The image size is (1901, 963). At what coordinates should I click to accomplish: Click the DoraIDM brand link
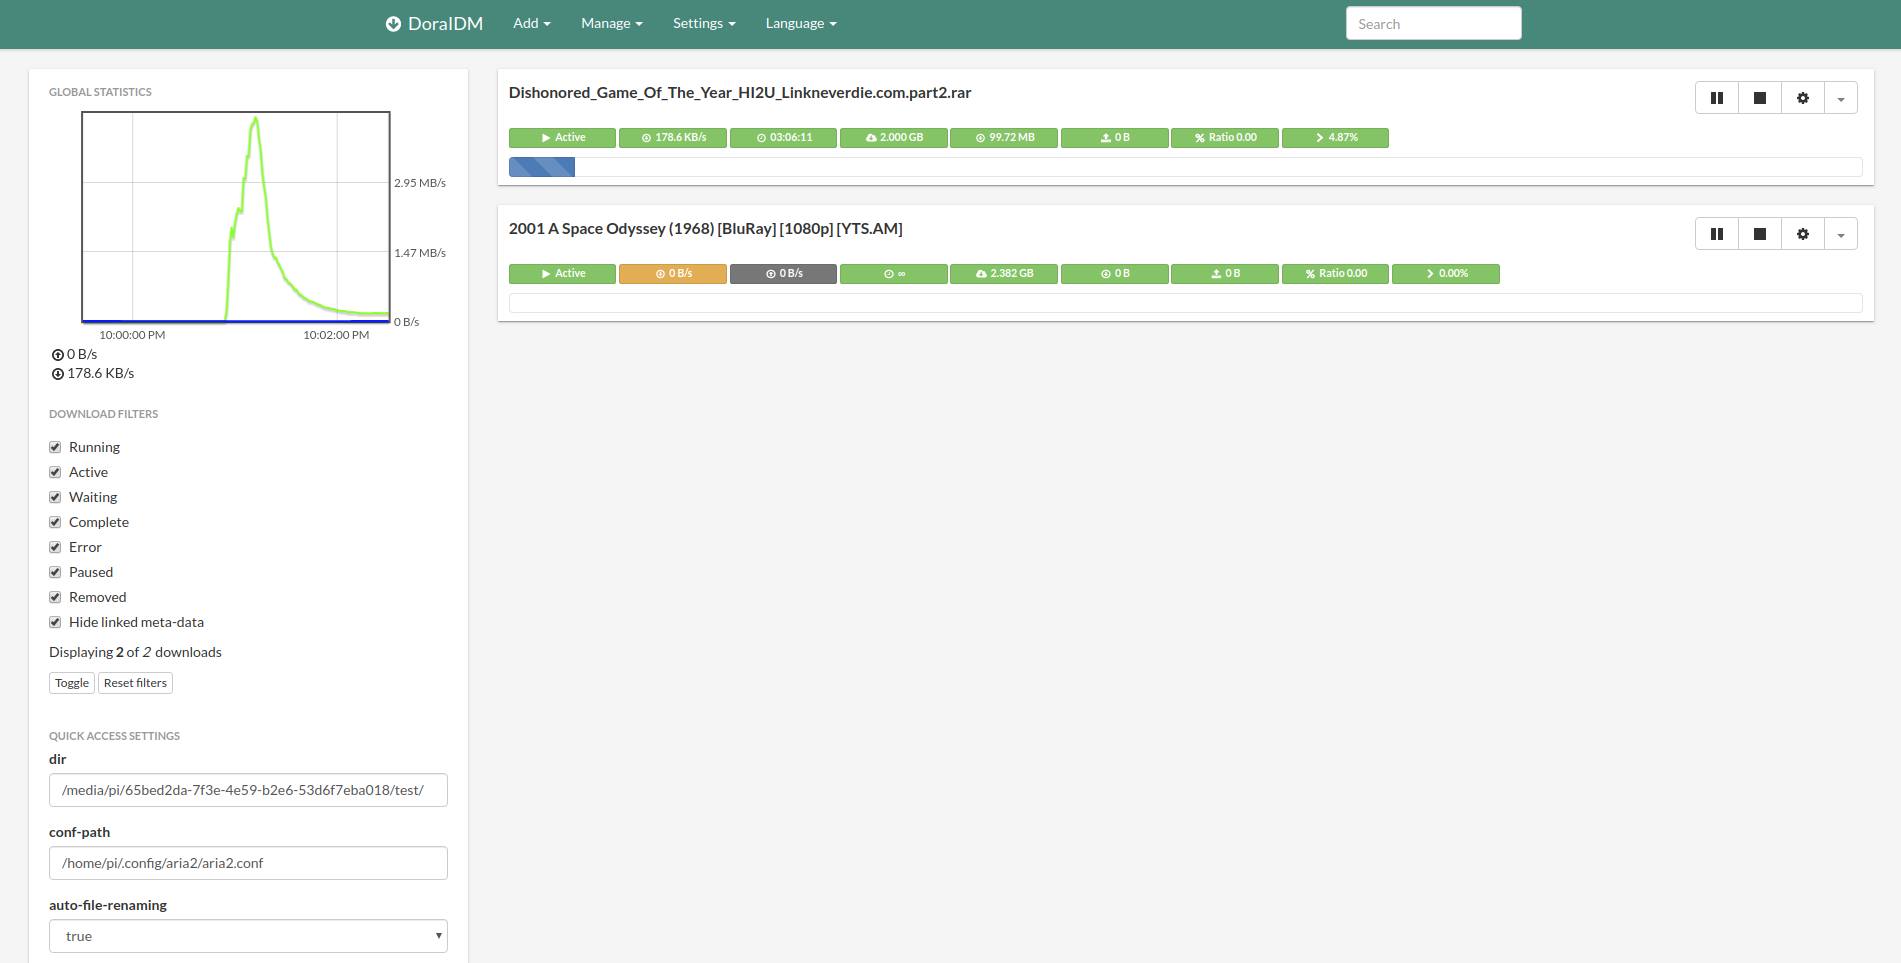pyautogui.click(x=435, y=24)
